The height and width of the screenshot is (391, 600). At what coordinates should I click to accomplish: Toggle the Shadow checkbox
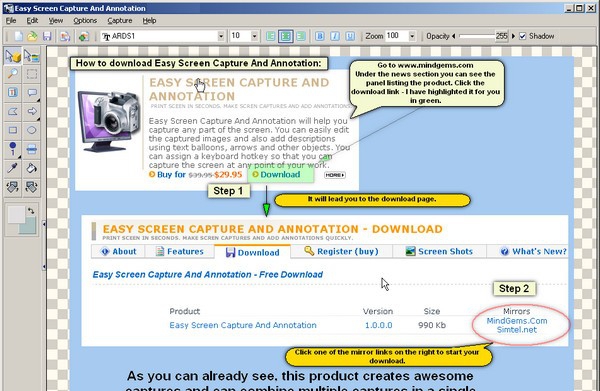pos(523,36)
